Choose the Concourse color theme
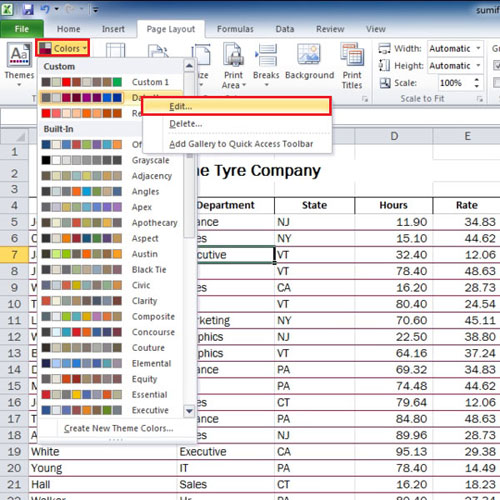 pyautogui.click(x=111, y=332)
